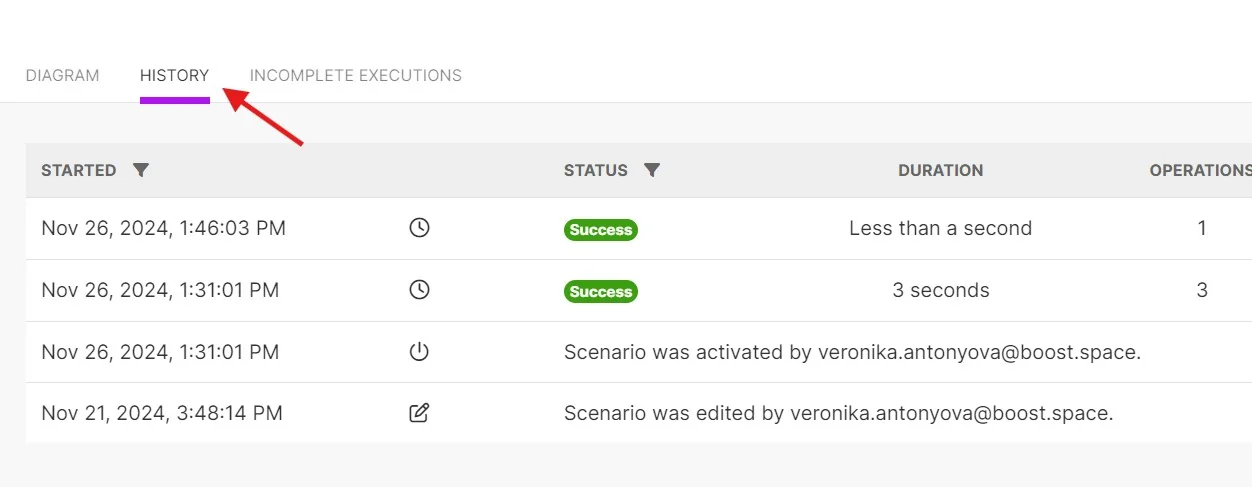Open the INCOMPLETE EXECUTIONS tab
Viewport: 1252px width, 487px height.
click(x=356, y=76)
